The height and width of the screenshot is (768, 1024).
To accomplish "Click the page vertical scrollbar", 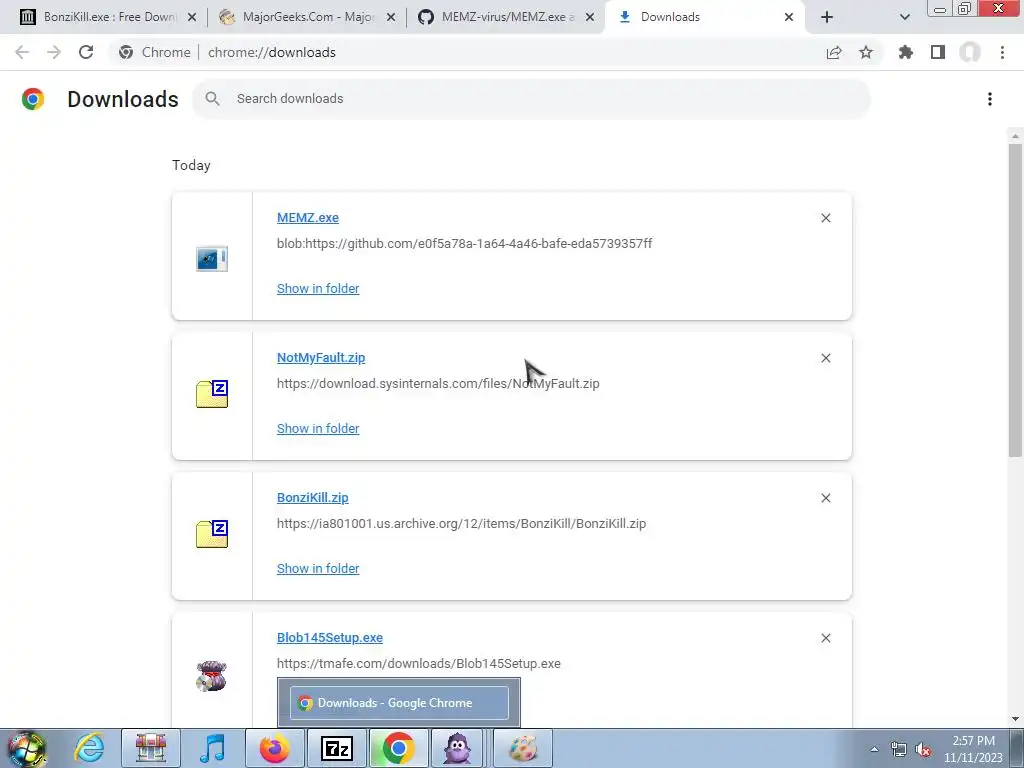I will click(1015, 300).
